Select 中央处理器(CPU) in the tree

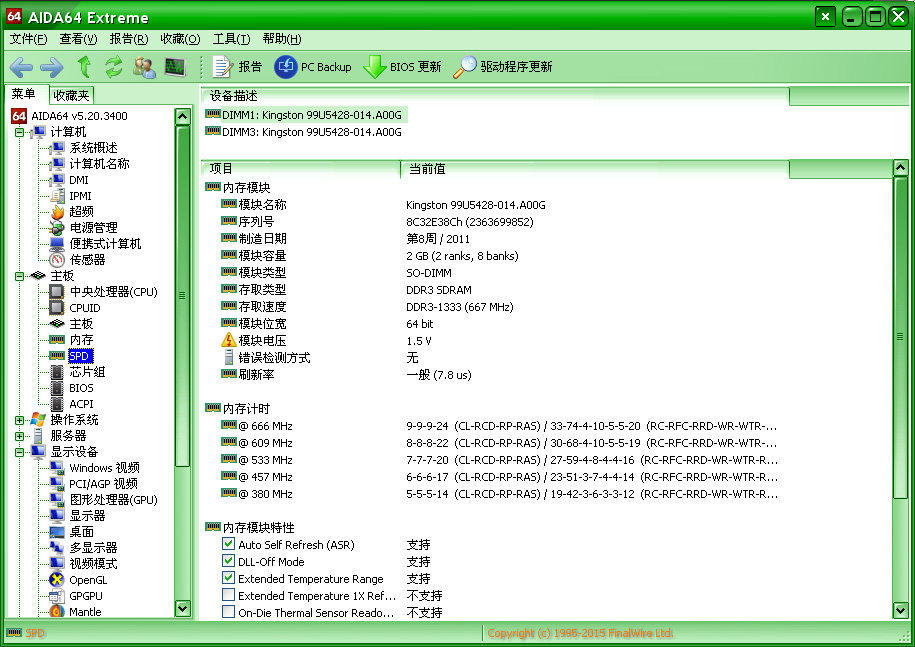tap(104, 292)
